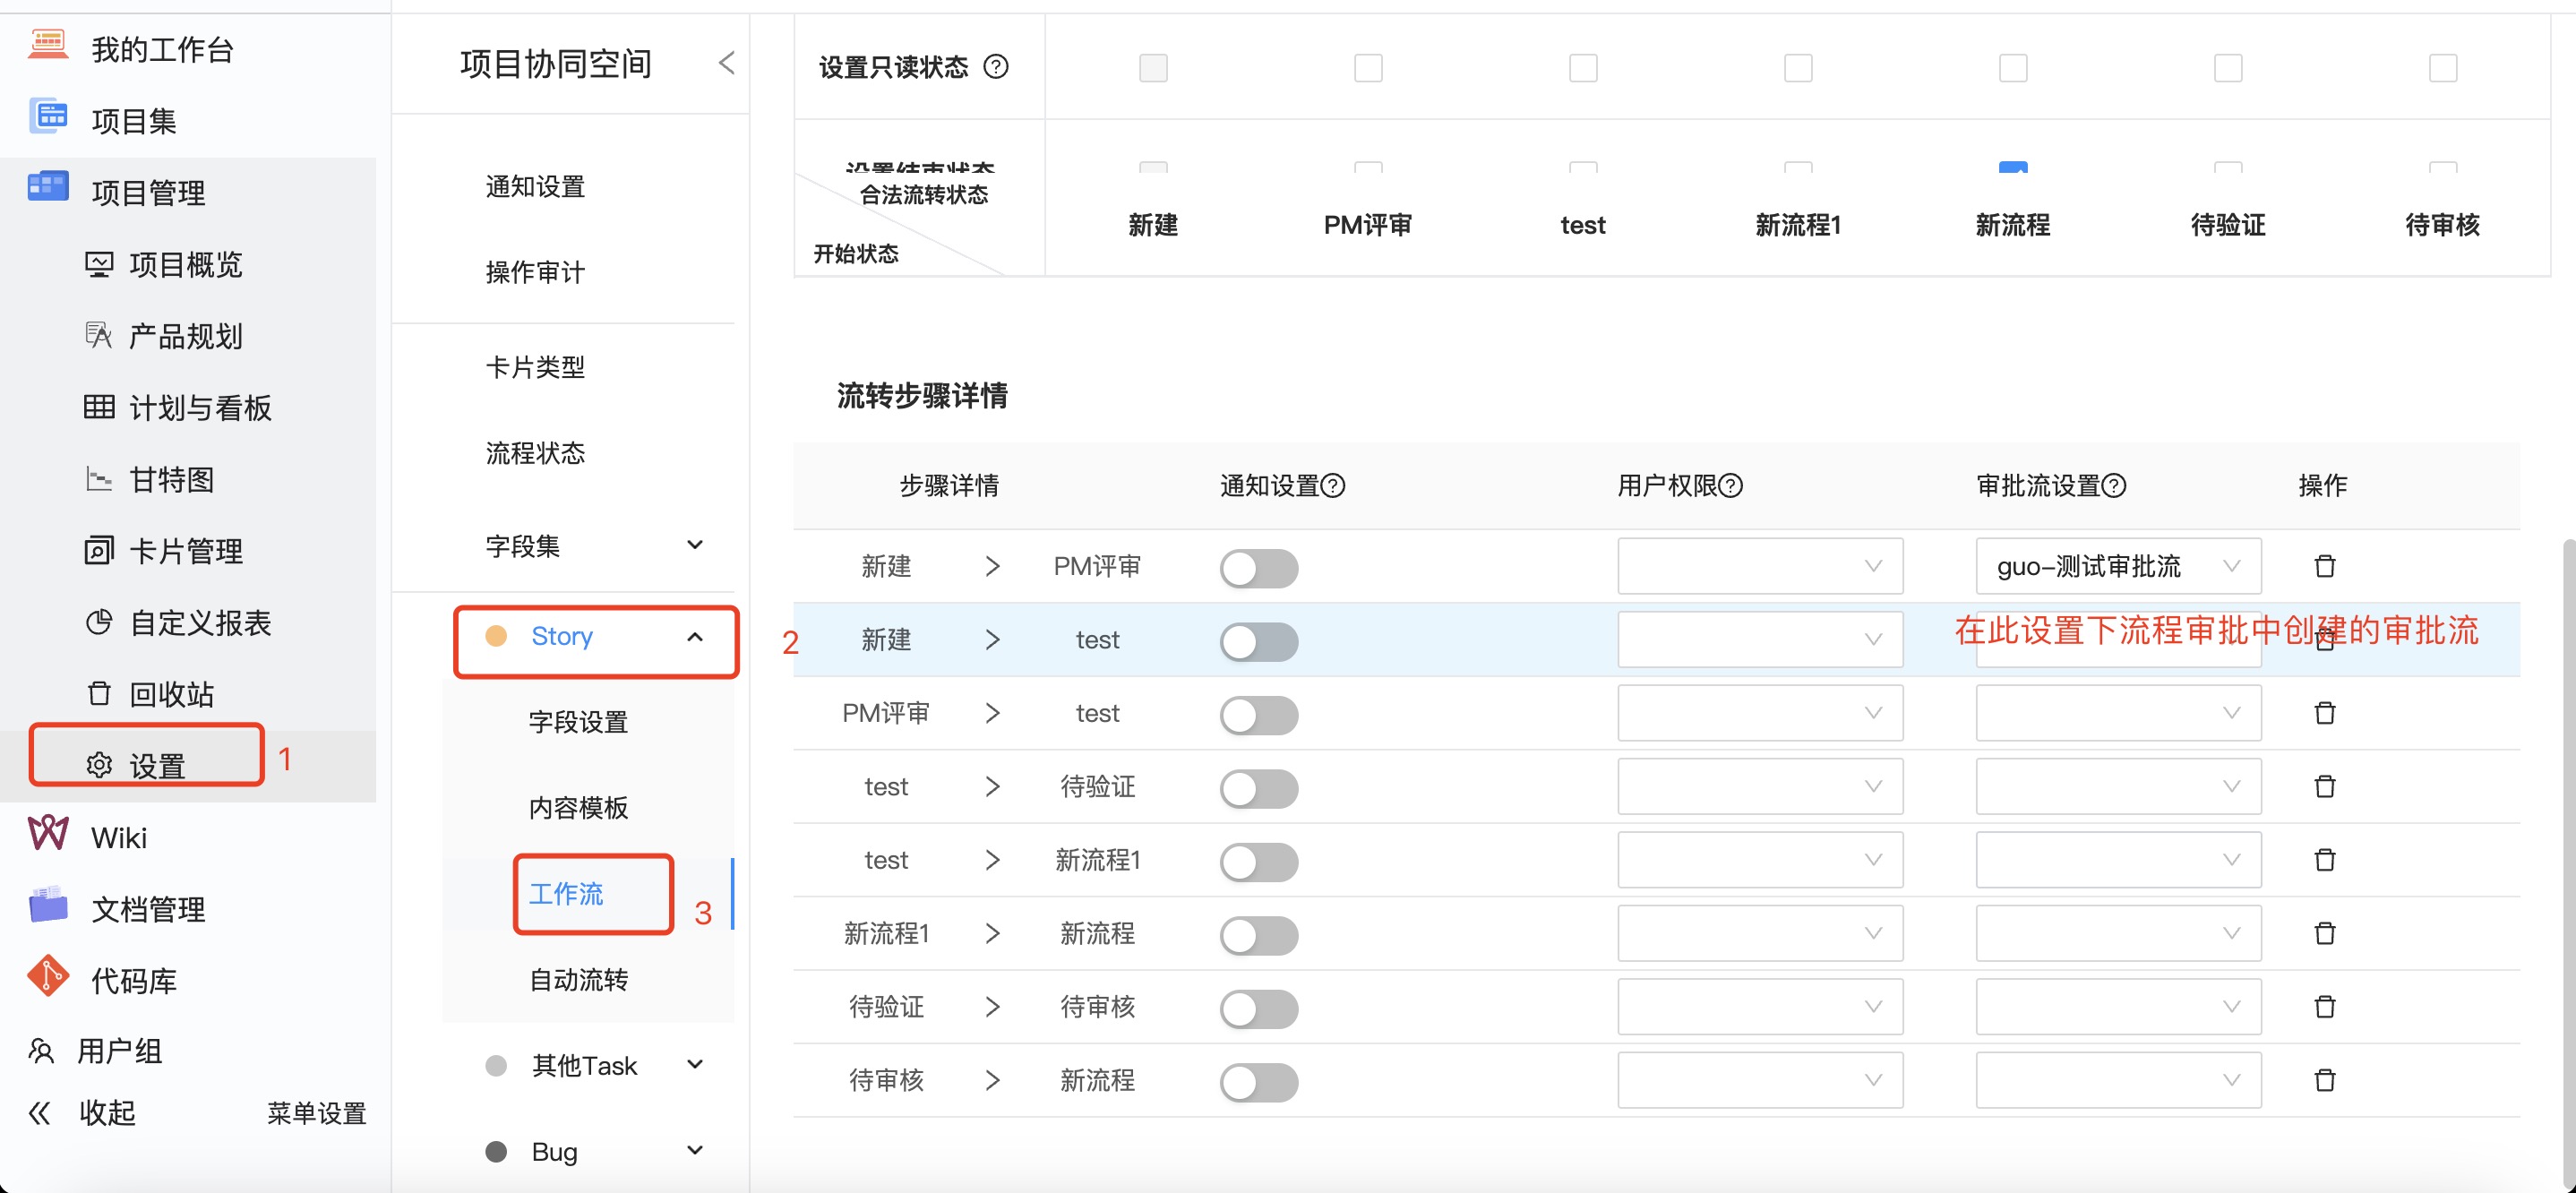The width and height of the screenshot is (2576, 1193).
Task: Delete the 新建 to PM评审 transition step
Action: [2325, 565]
